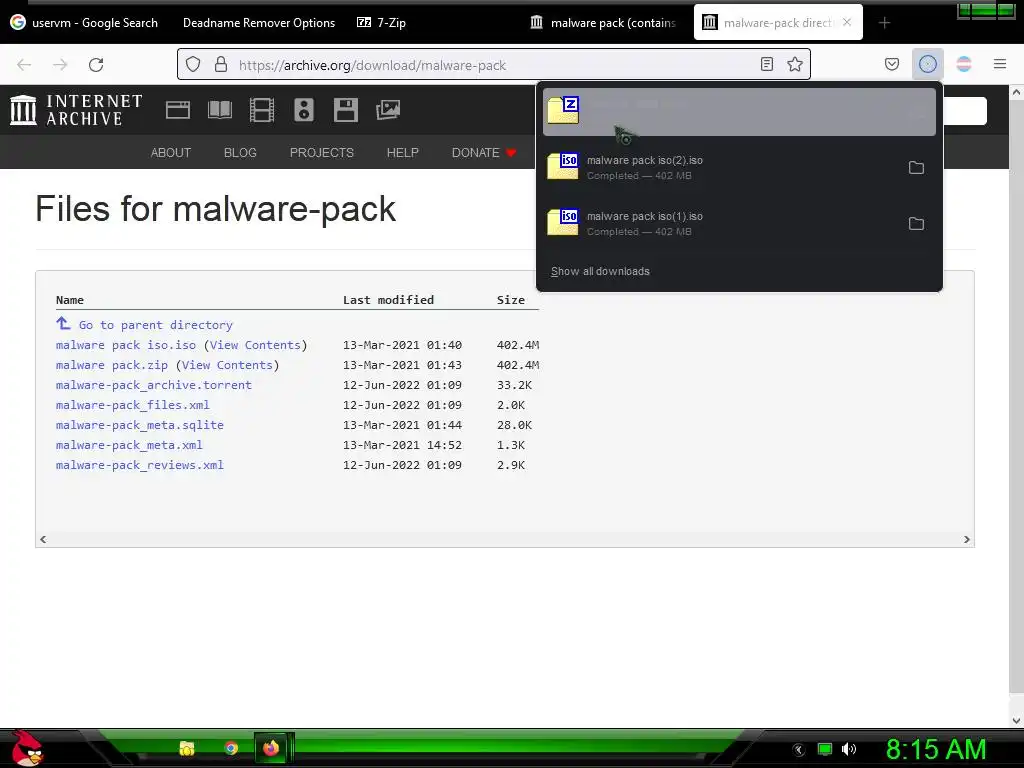Click View Contents for malware pack.zip

(x=227, y=365)
